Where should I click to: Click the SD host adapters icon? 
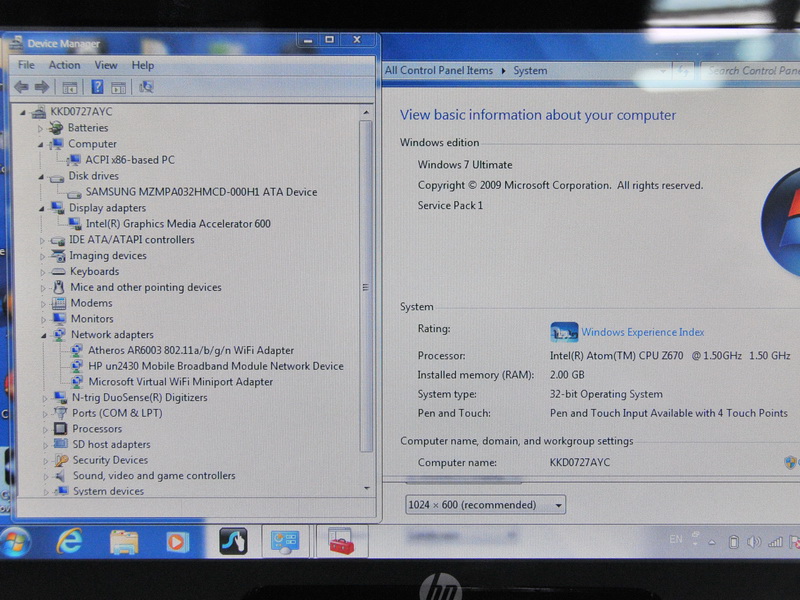point(61,444)
